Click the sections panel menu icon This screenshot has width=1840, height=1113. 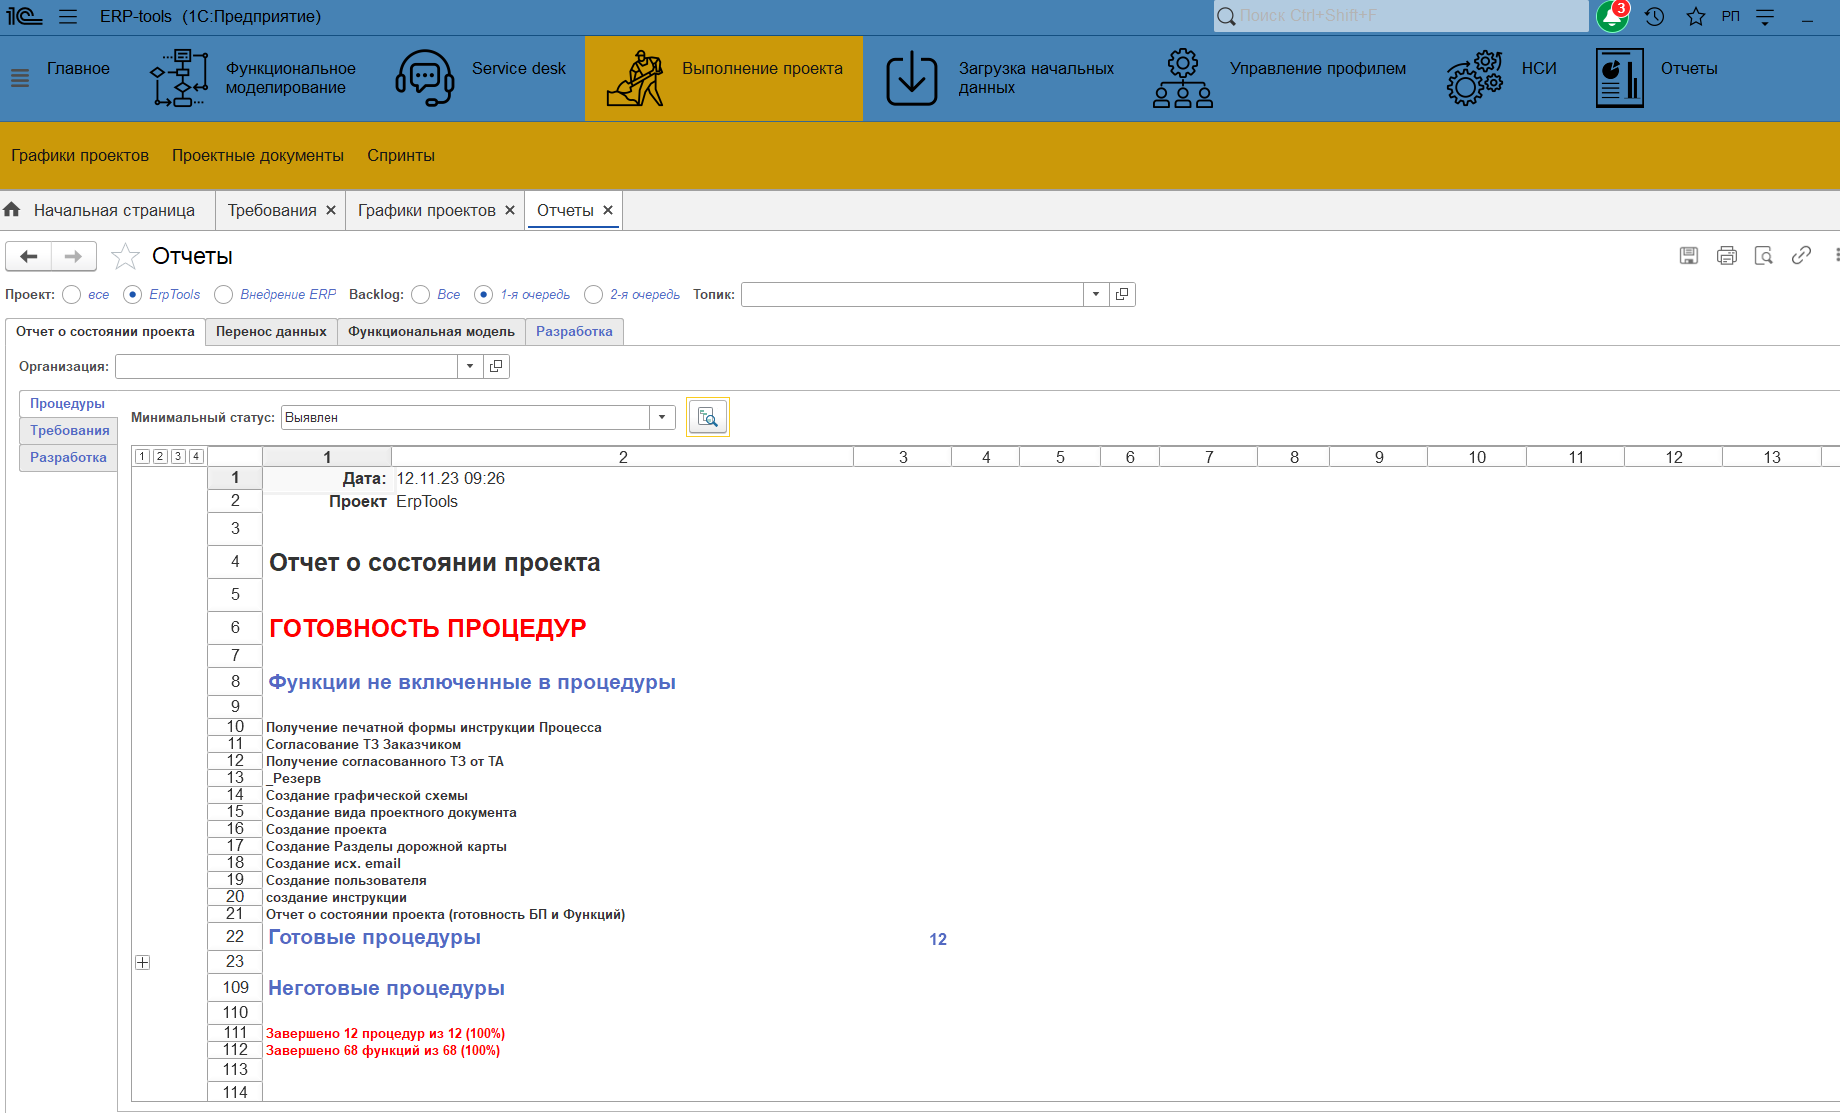pos(20,78)
